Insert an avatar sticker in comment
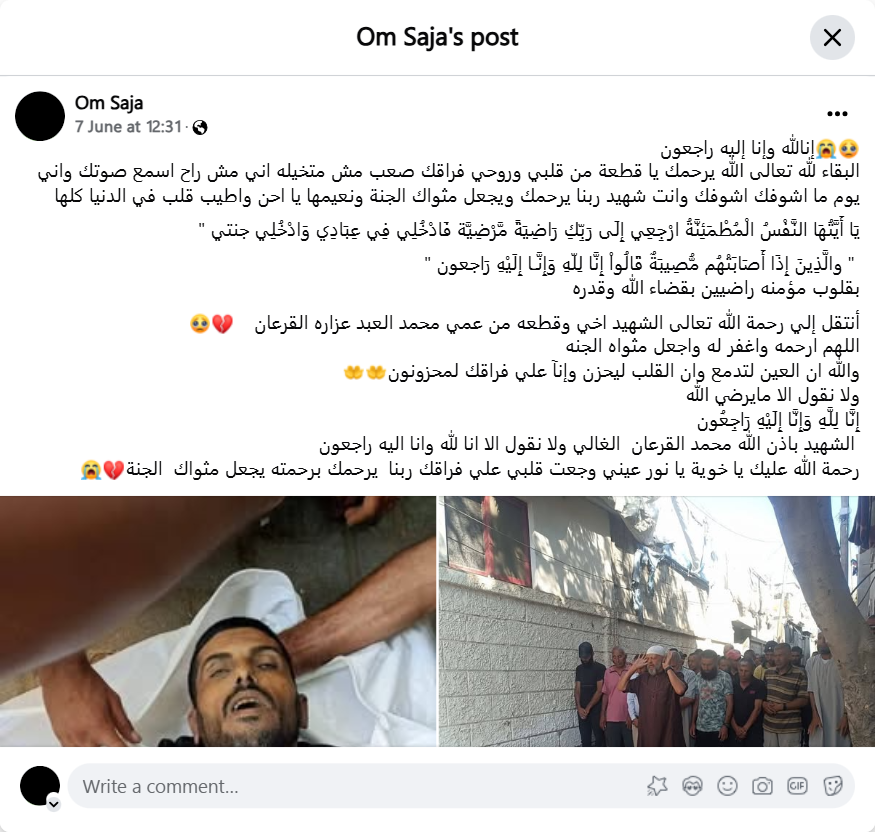 692,786
